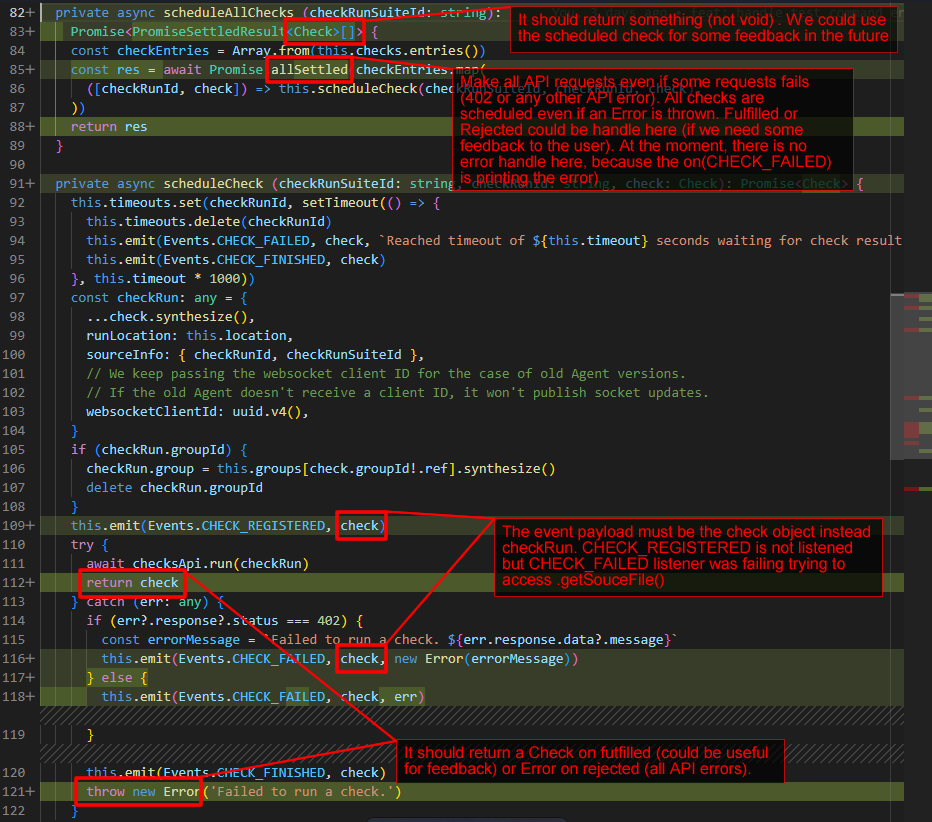This screenshot has width=932, height=822.
Task: Click line number 122 in the gutter
Action: (x=14, y=811)
